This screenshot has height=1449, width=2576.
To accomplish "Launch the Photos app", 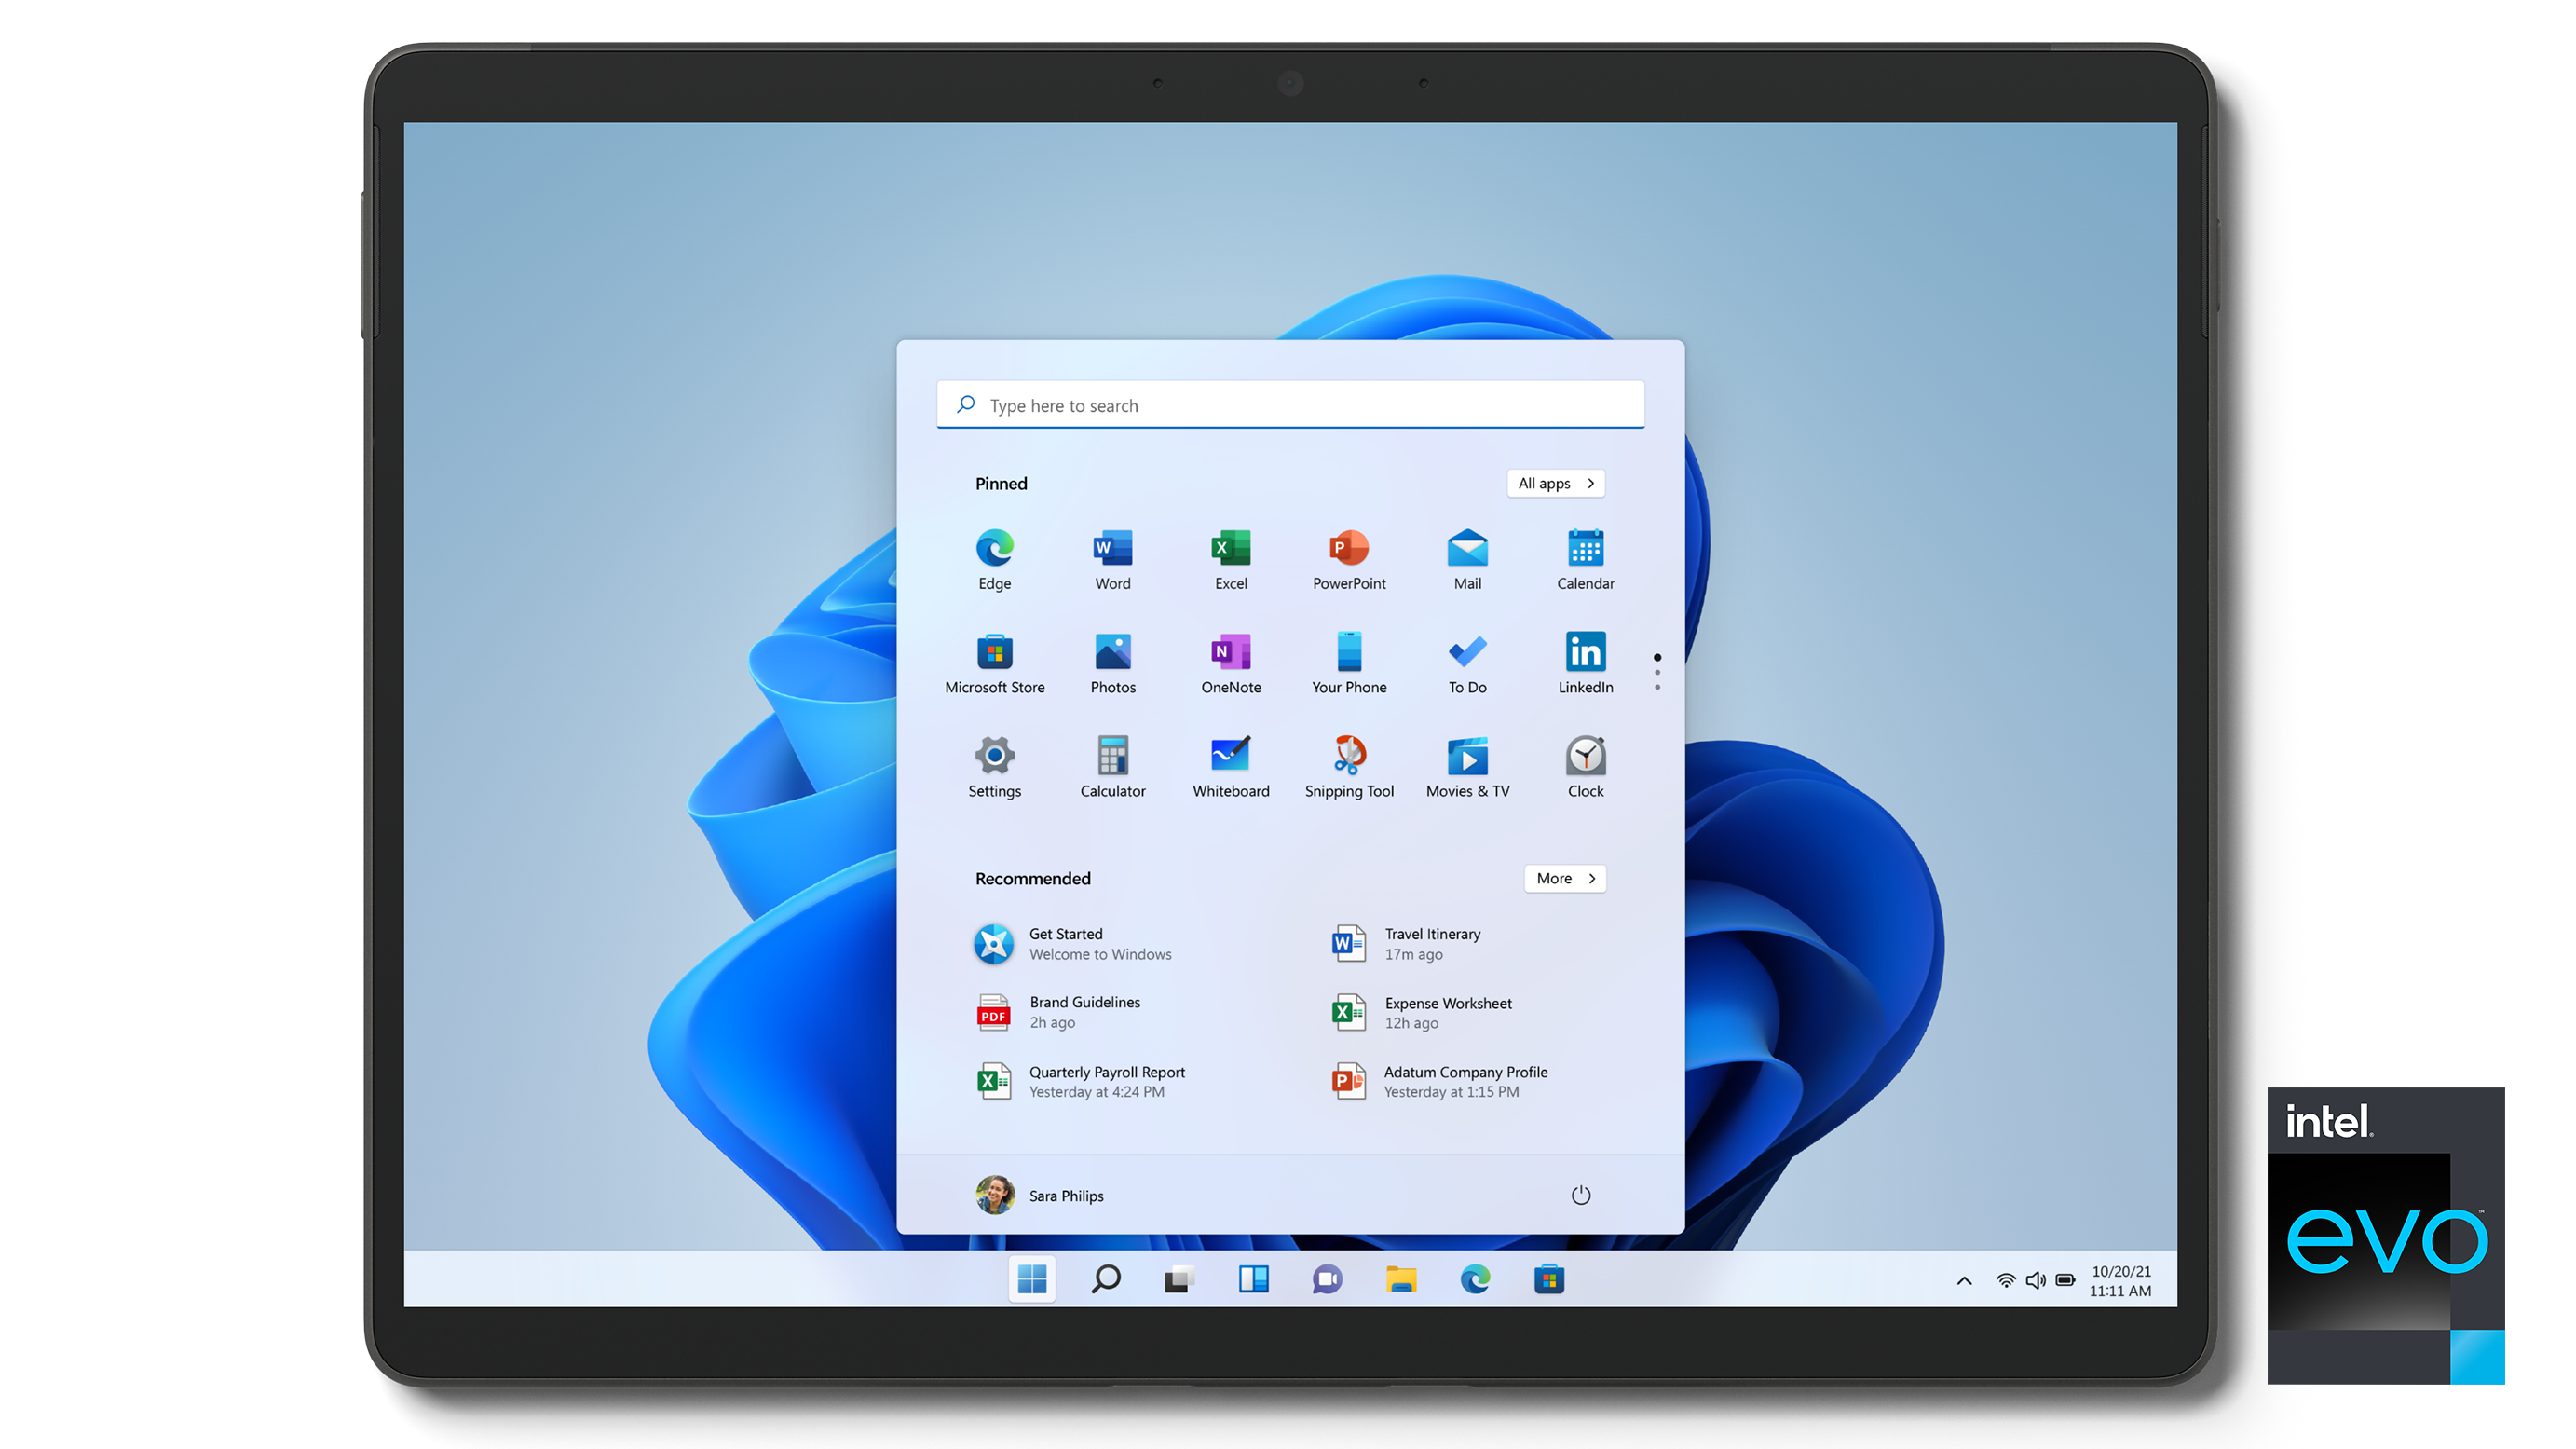I will coord(1112,663).
